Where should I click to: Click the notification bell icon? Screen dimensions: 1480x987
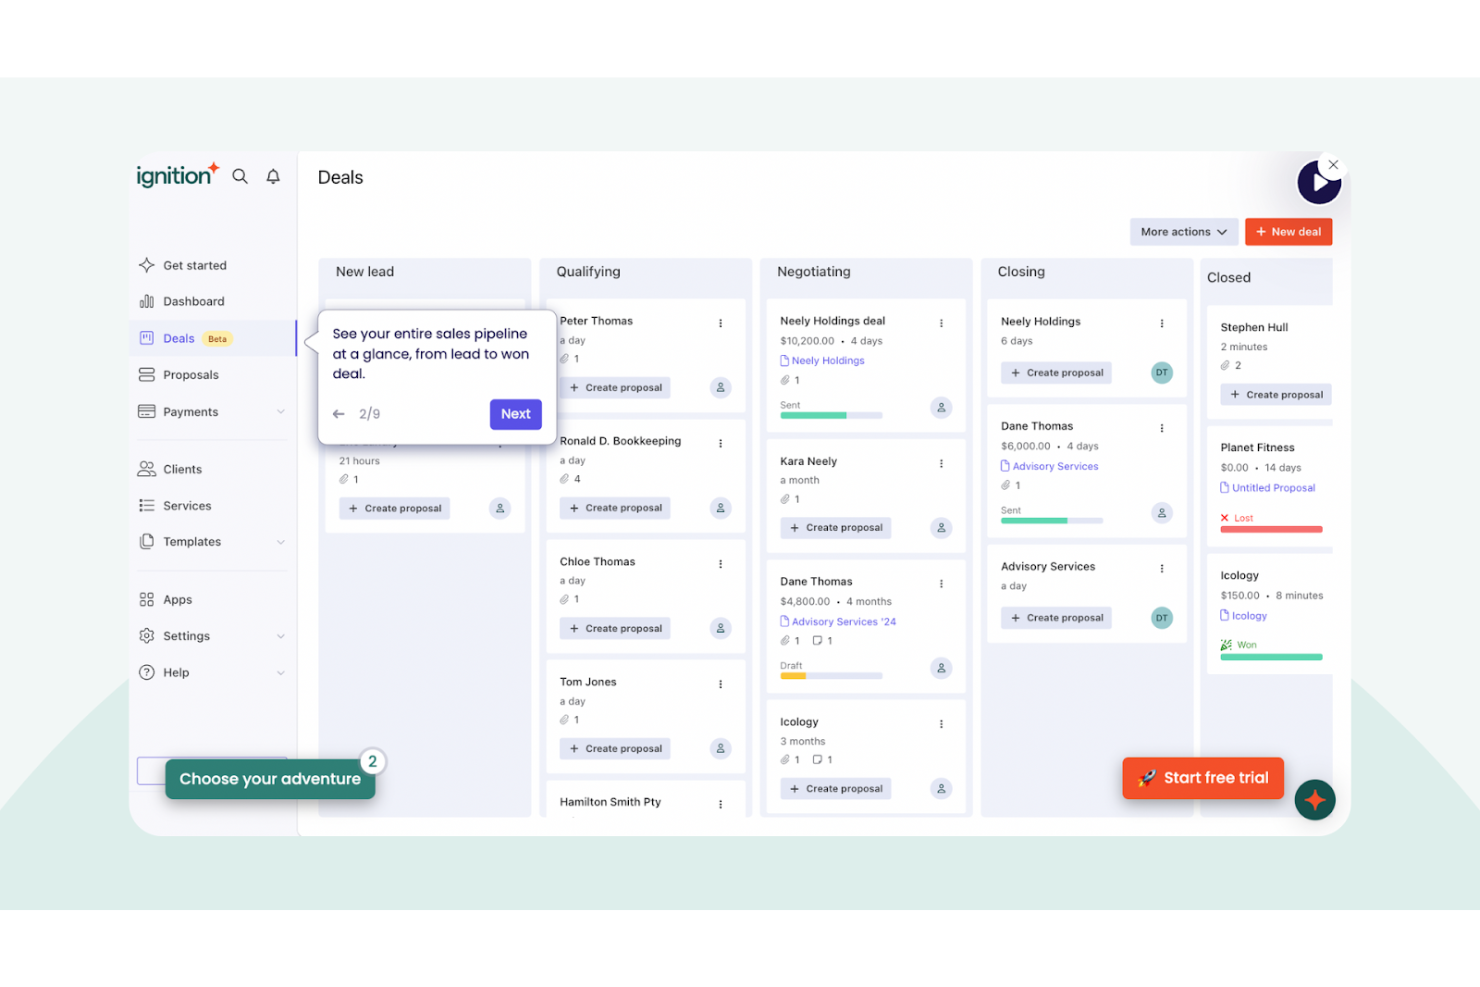(272, 176)
